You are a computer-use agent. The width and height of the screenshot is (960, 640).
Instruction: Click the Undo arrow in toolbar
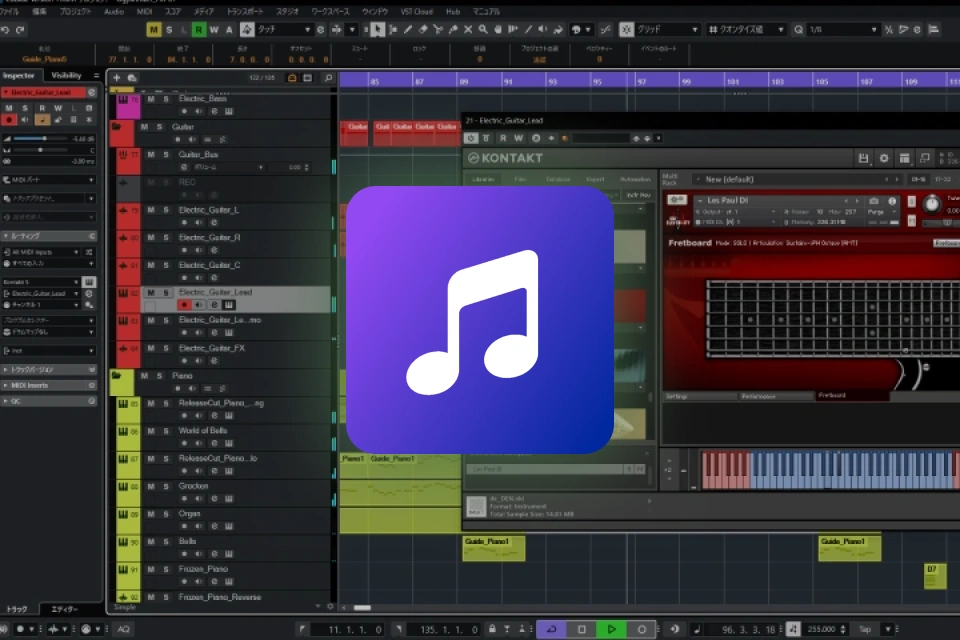tap(6, 29)
